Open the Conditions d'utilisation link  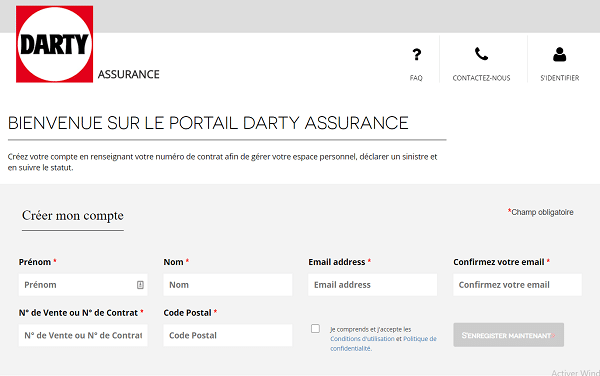362,339
